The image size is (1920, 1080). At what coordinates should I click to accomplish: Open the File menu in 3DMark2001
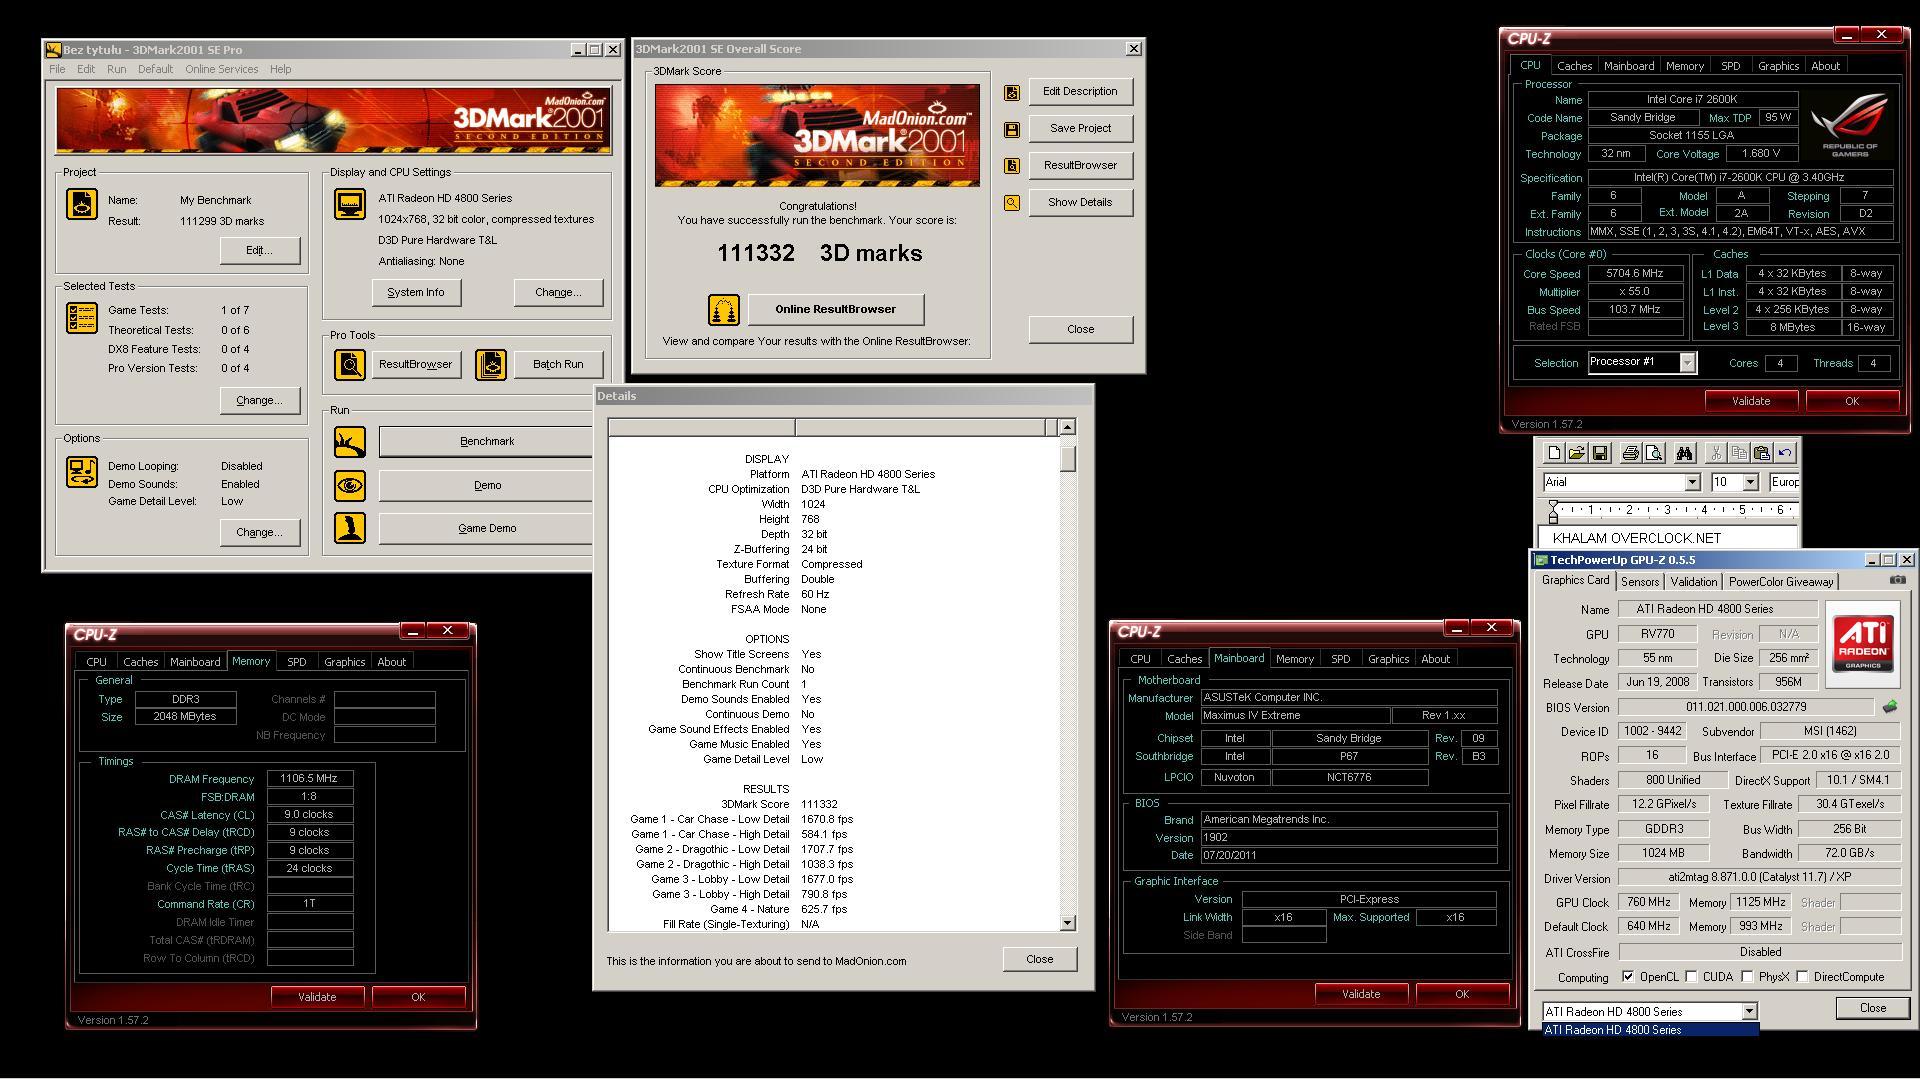(57, 69)
